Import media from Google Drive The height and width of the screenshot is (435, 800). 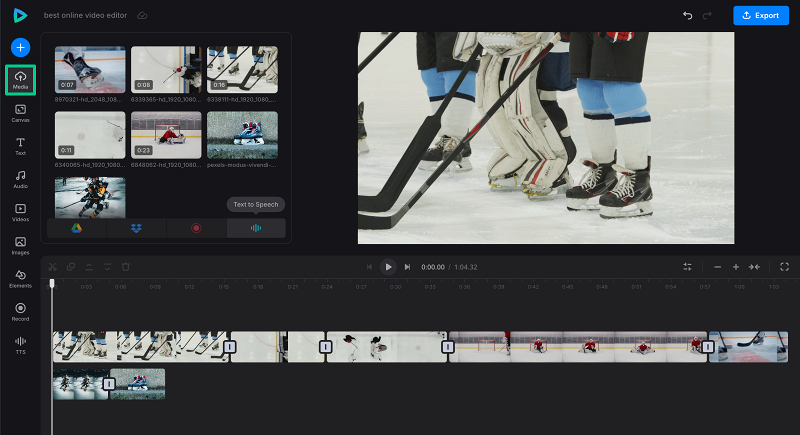(77, 228)
